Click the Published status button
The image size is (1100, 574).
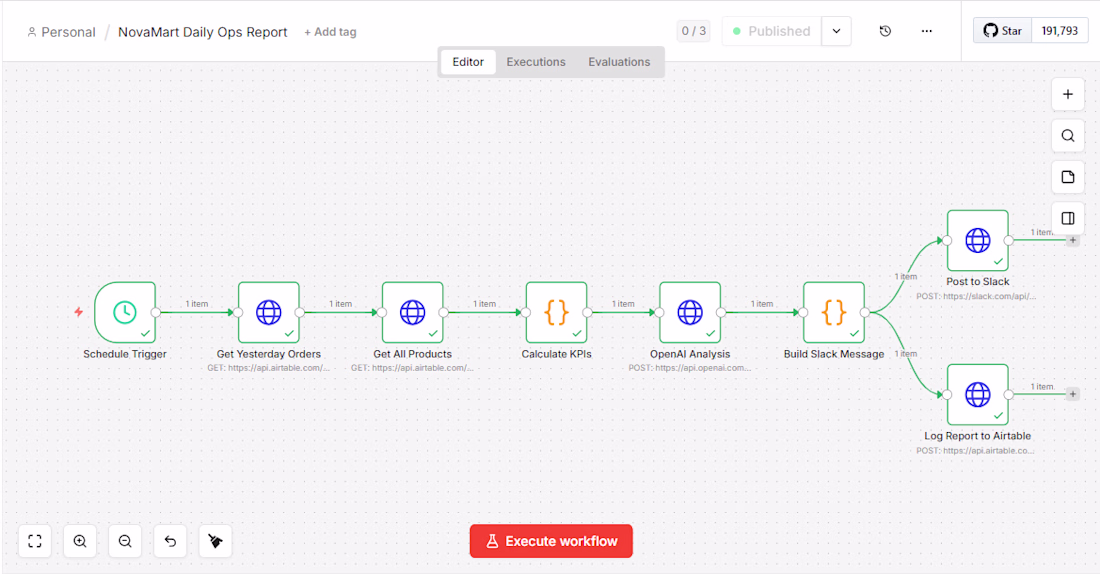772,31
